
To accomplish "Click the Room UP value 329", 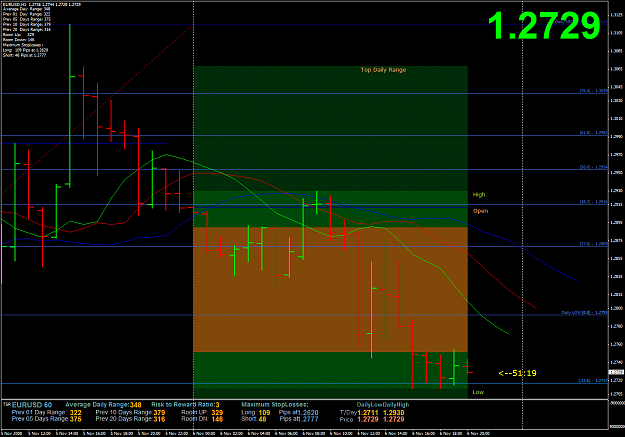I will click(x=217, y=413).
